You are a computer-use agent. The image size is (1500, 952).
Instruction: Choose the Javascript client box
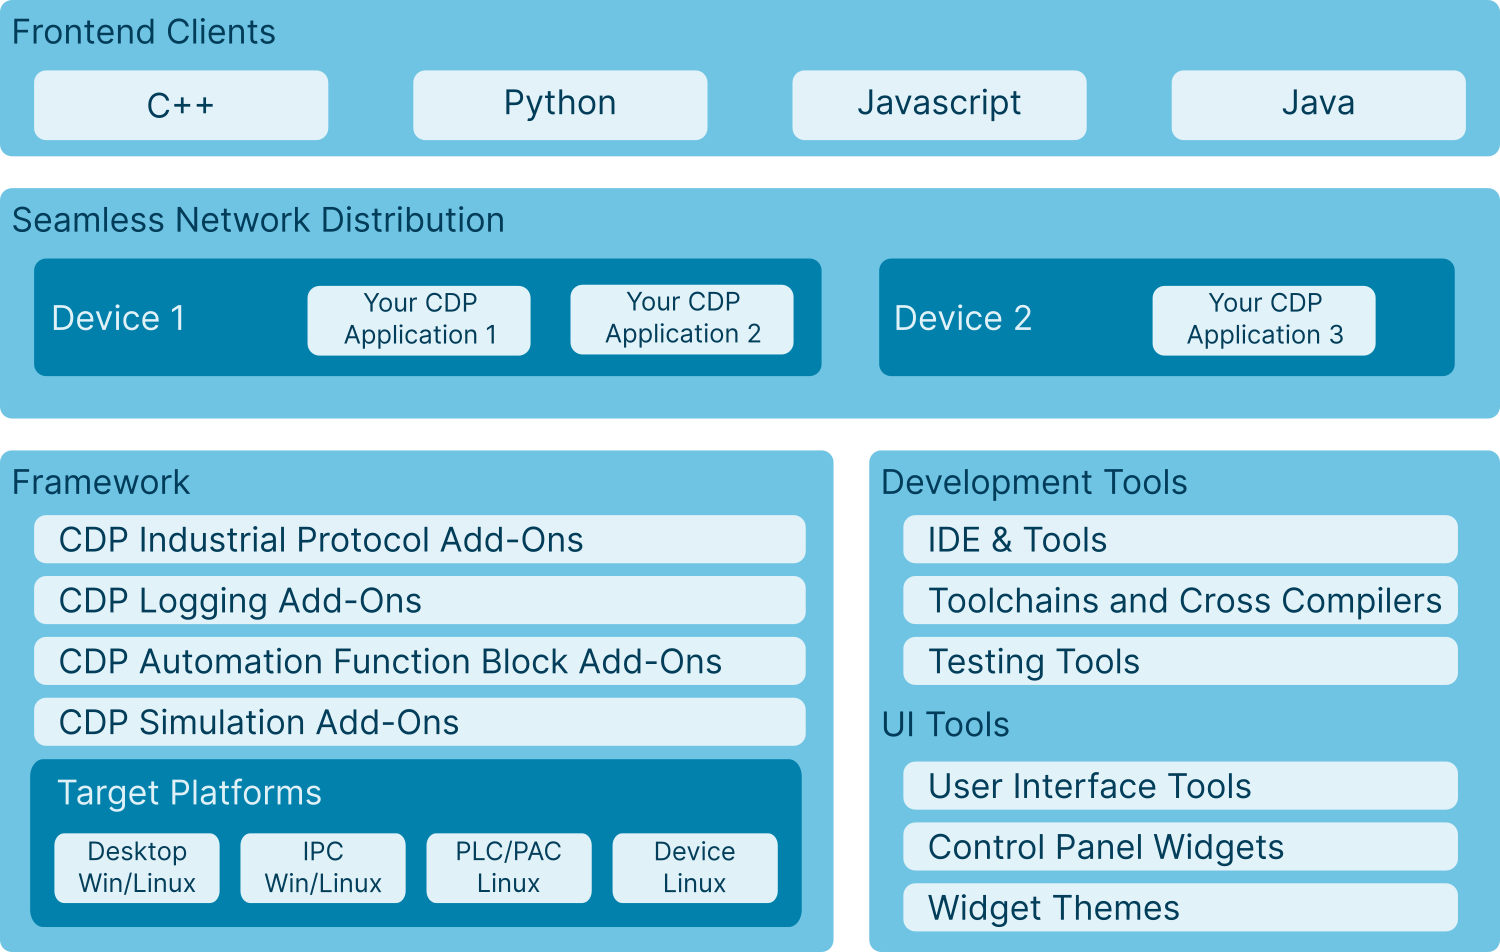(939, 105)
